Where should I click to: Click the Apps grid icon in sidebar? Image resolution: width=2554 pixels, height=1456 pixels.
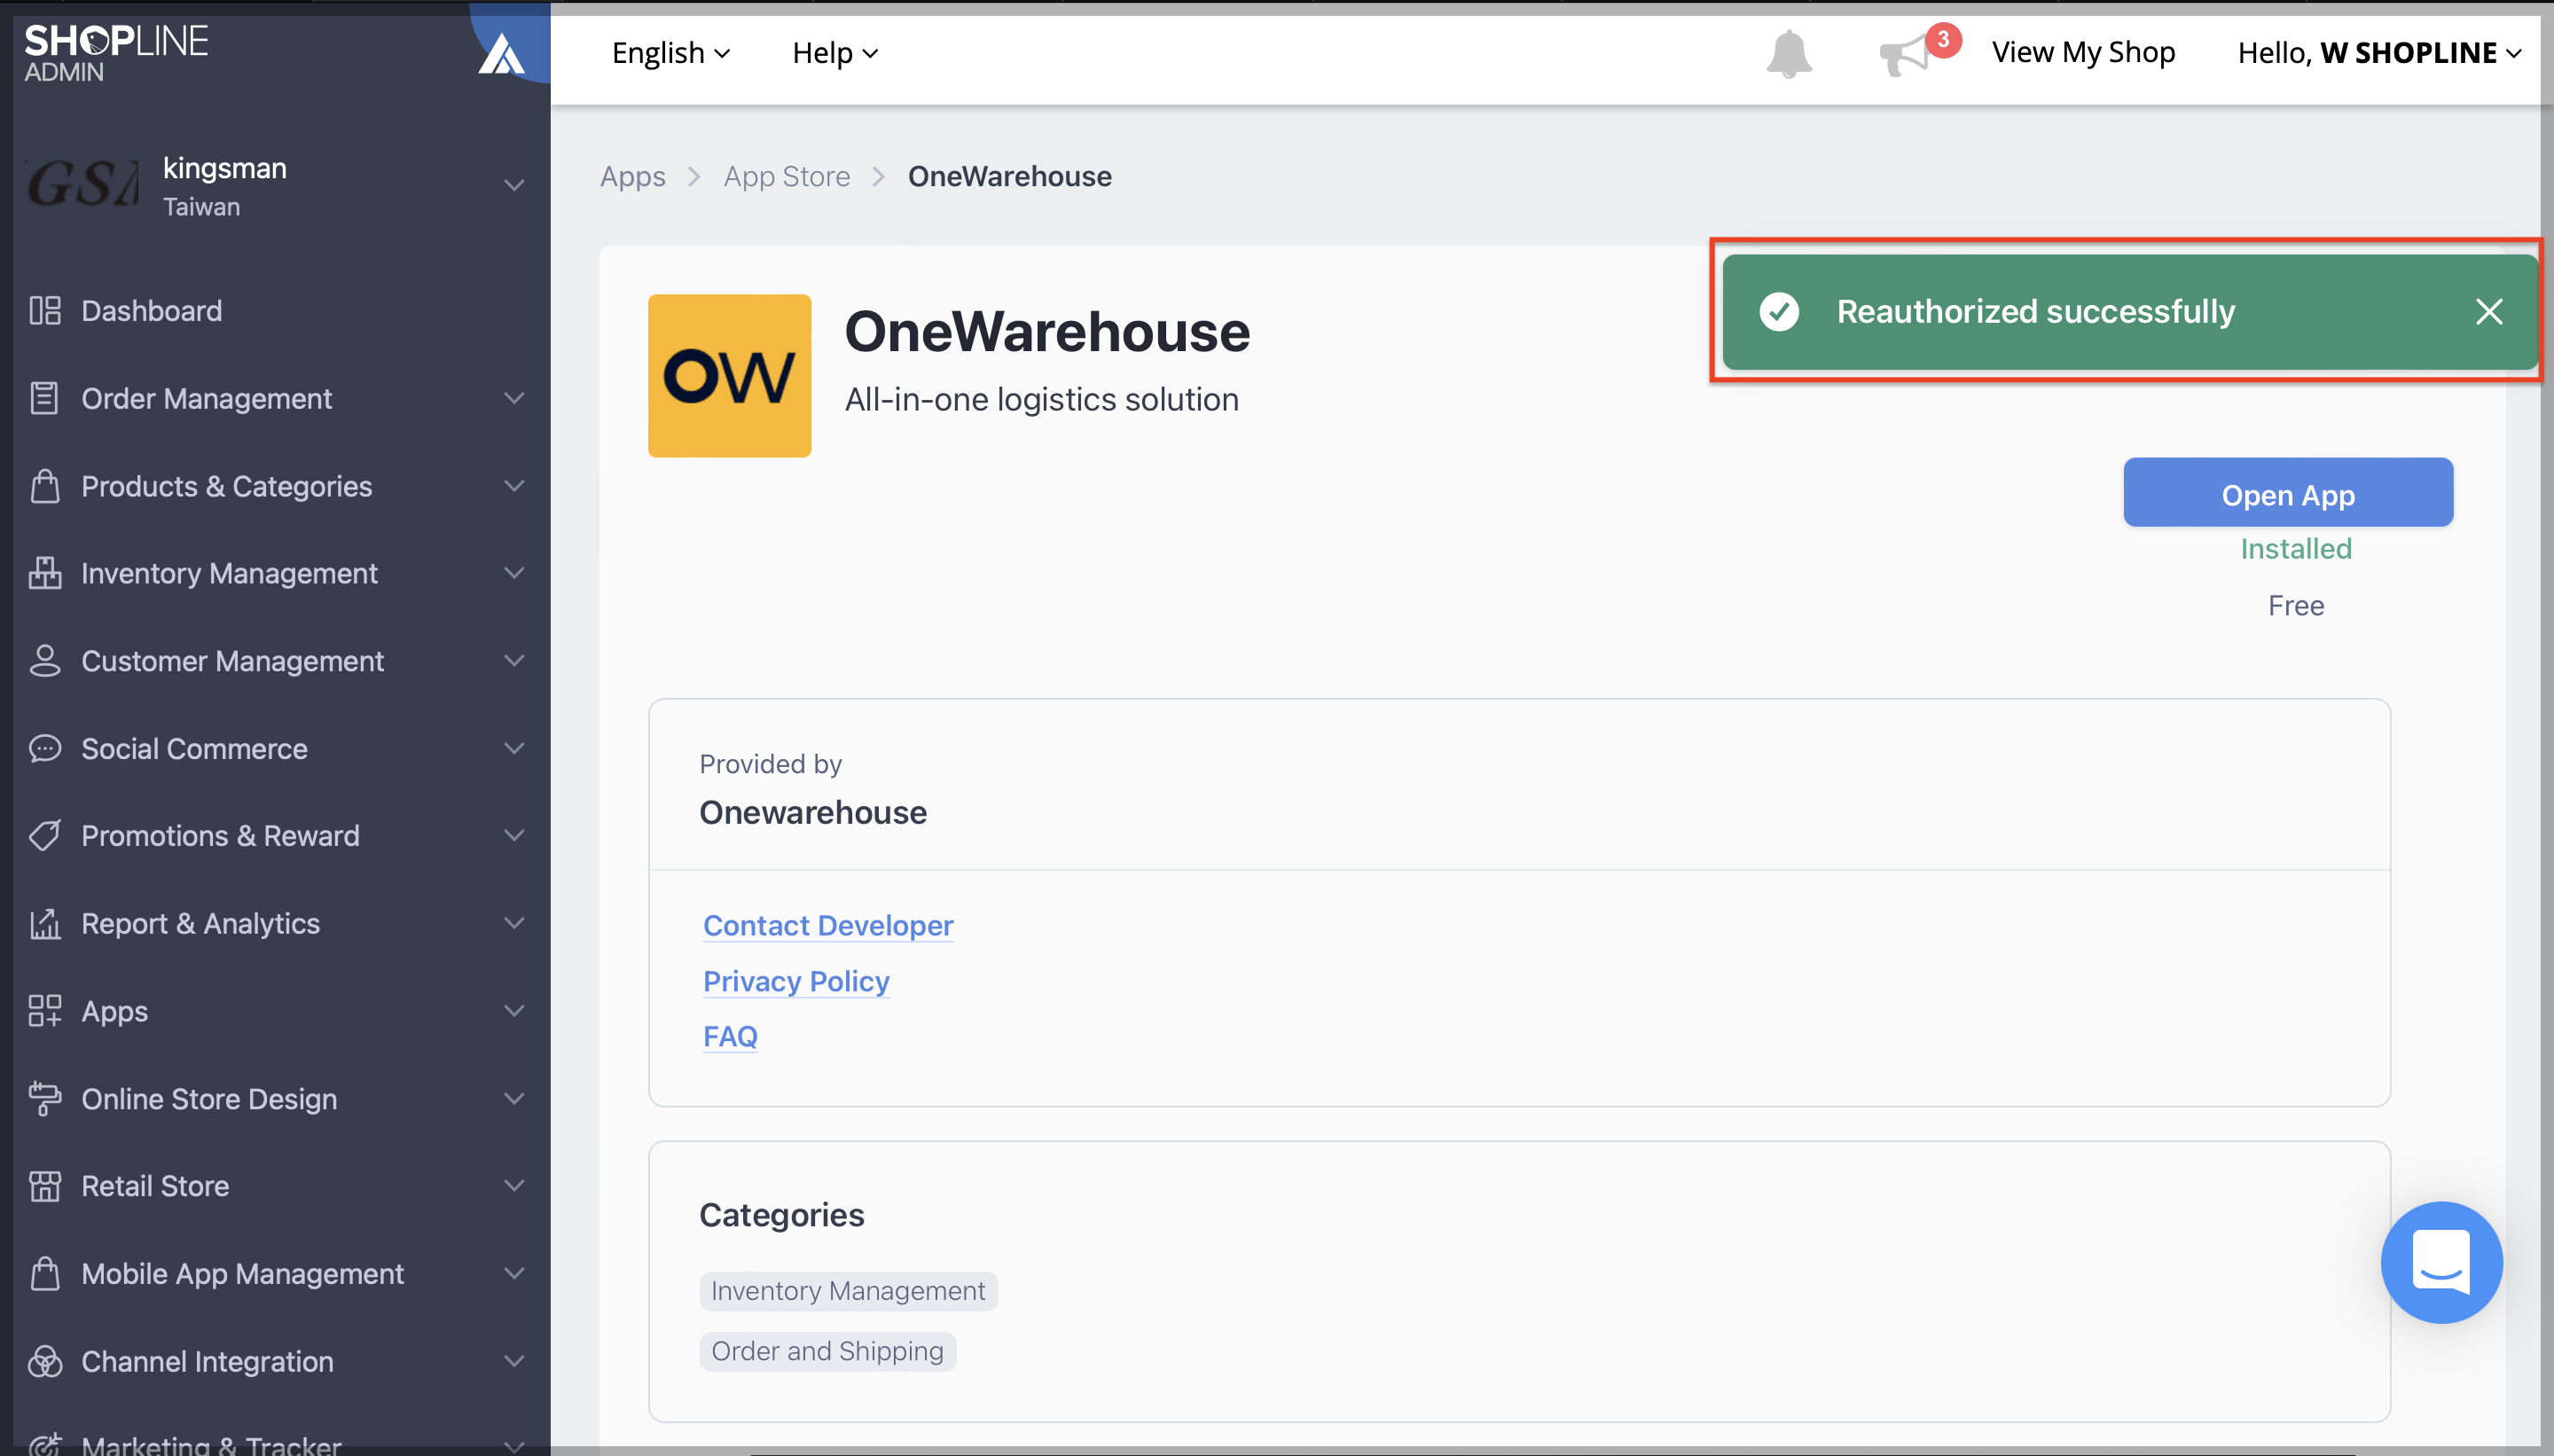coord(44,1011)
